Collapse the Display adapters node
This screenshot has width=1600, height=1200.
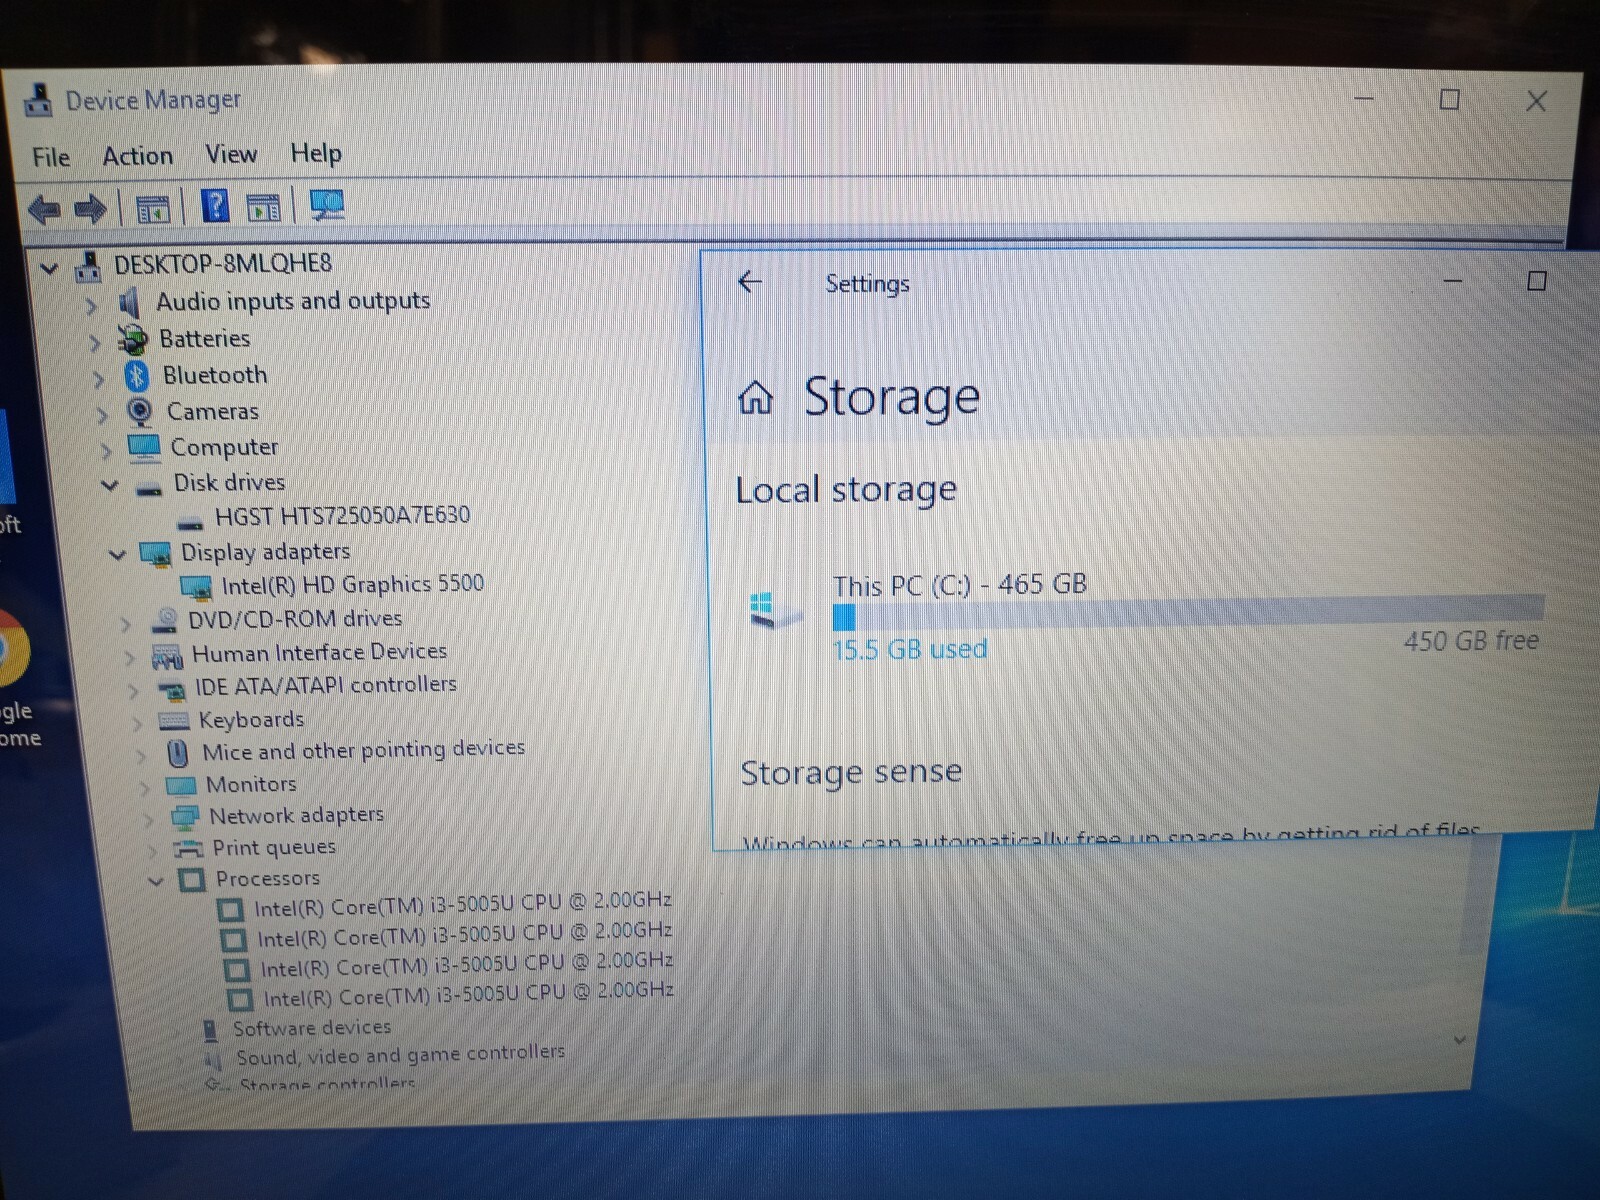[x=117, y=554]
